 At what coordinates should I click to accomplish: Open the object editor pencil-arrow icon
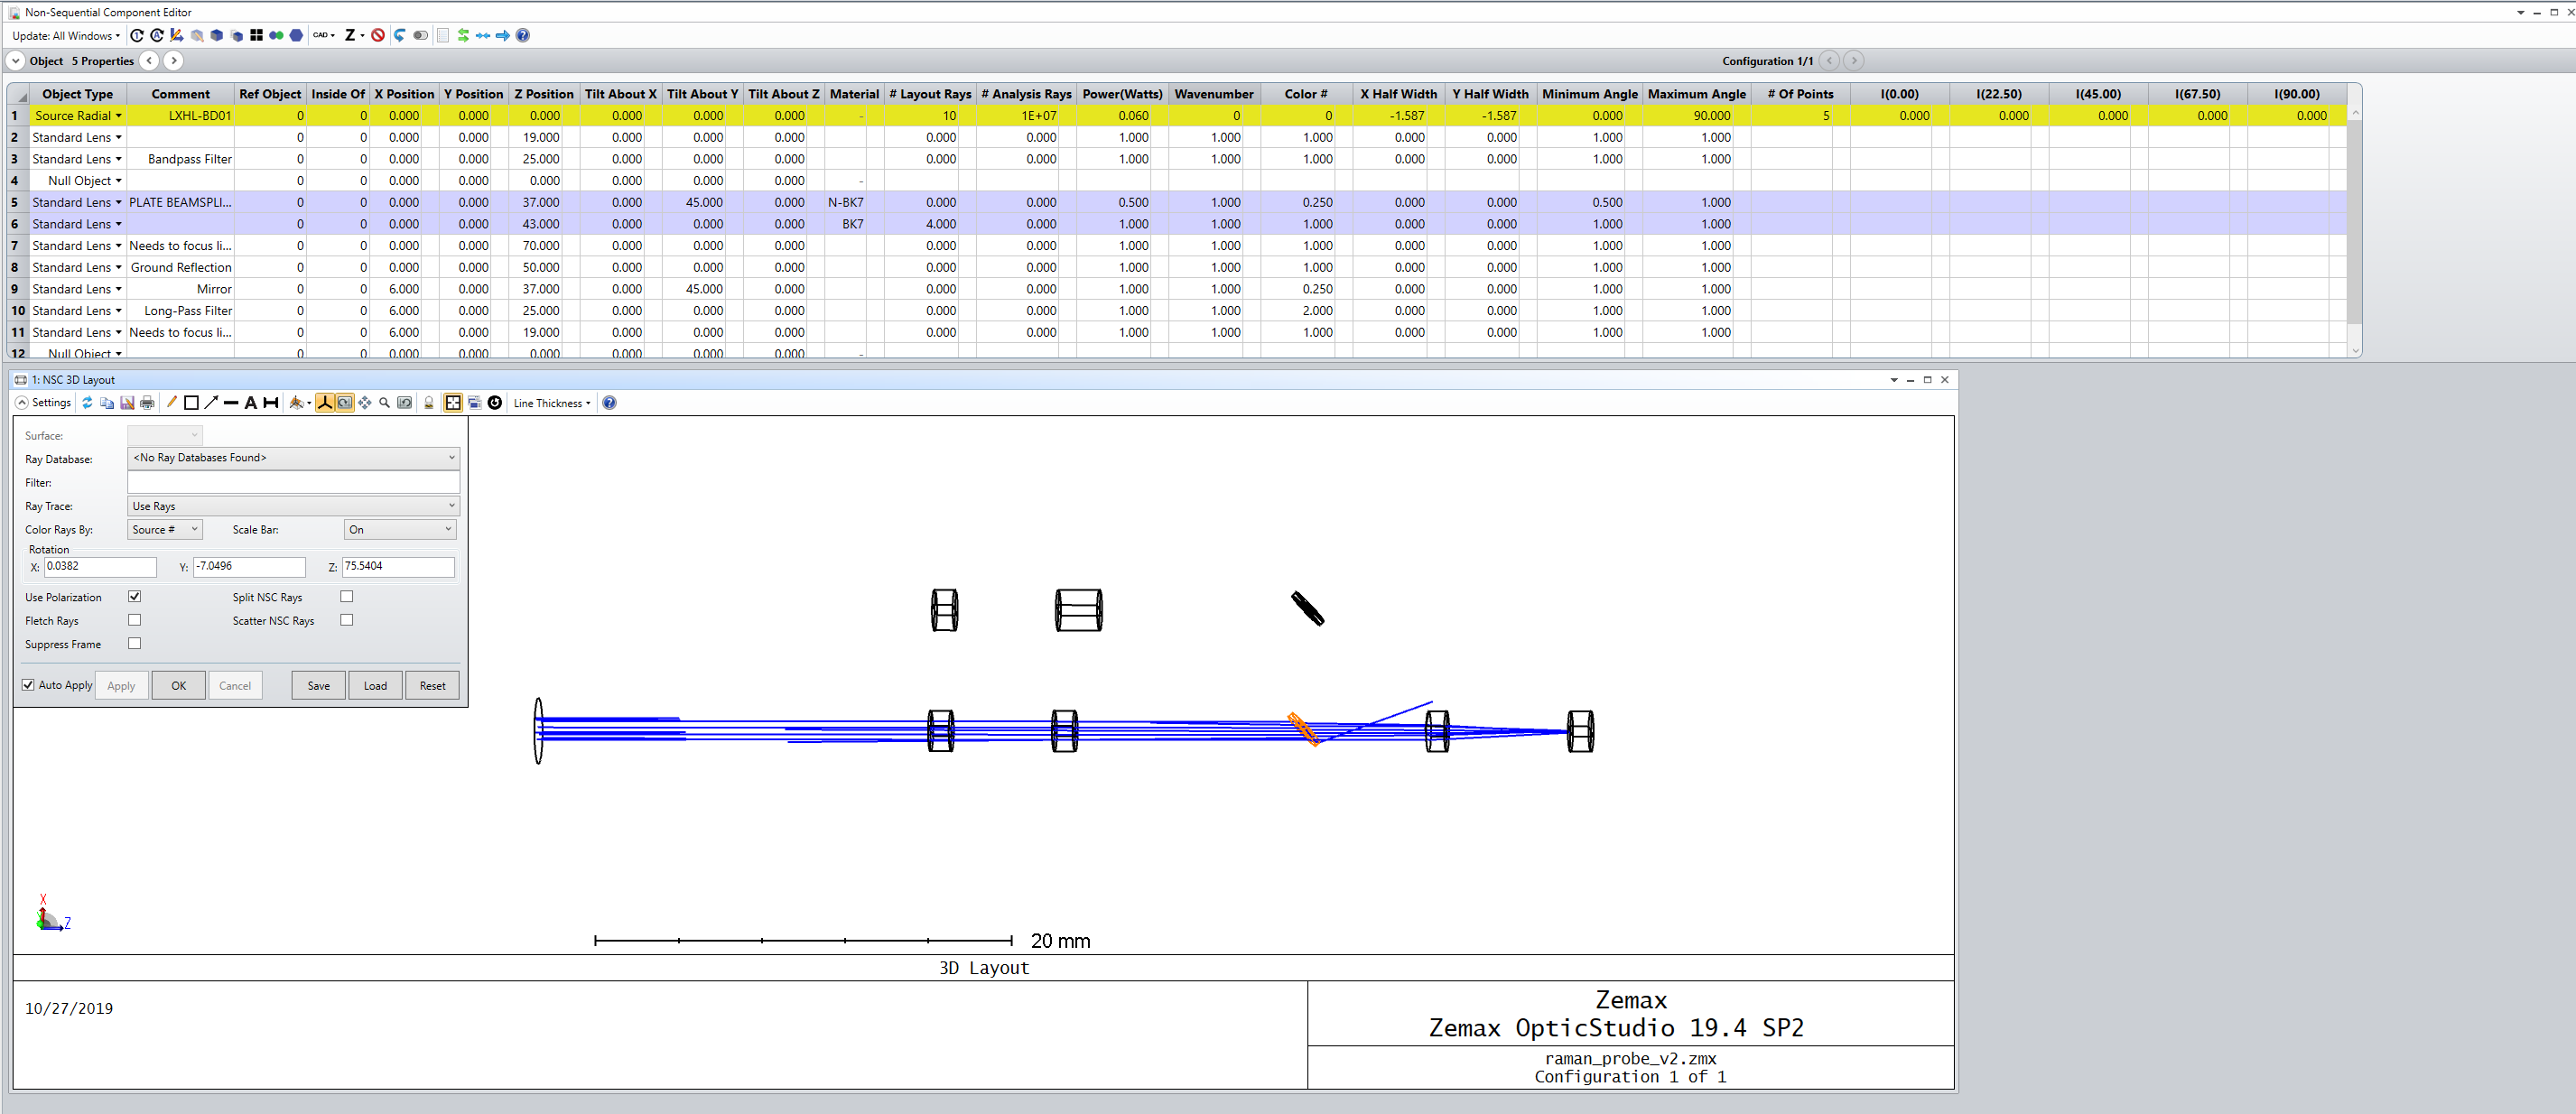(x=177, y=35)
